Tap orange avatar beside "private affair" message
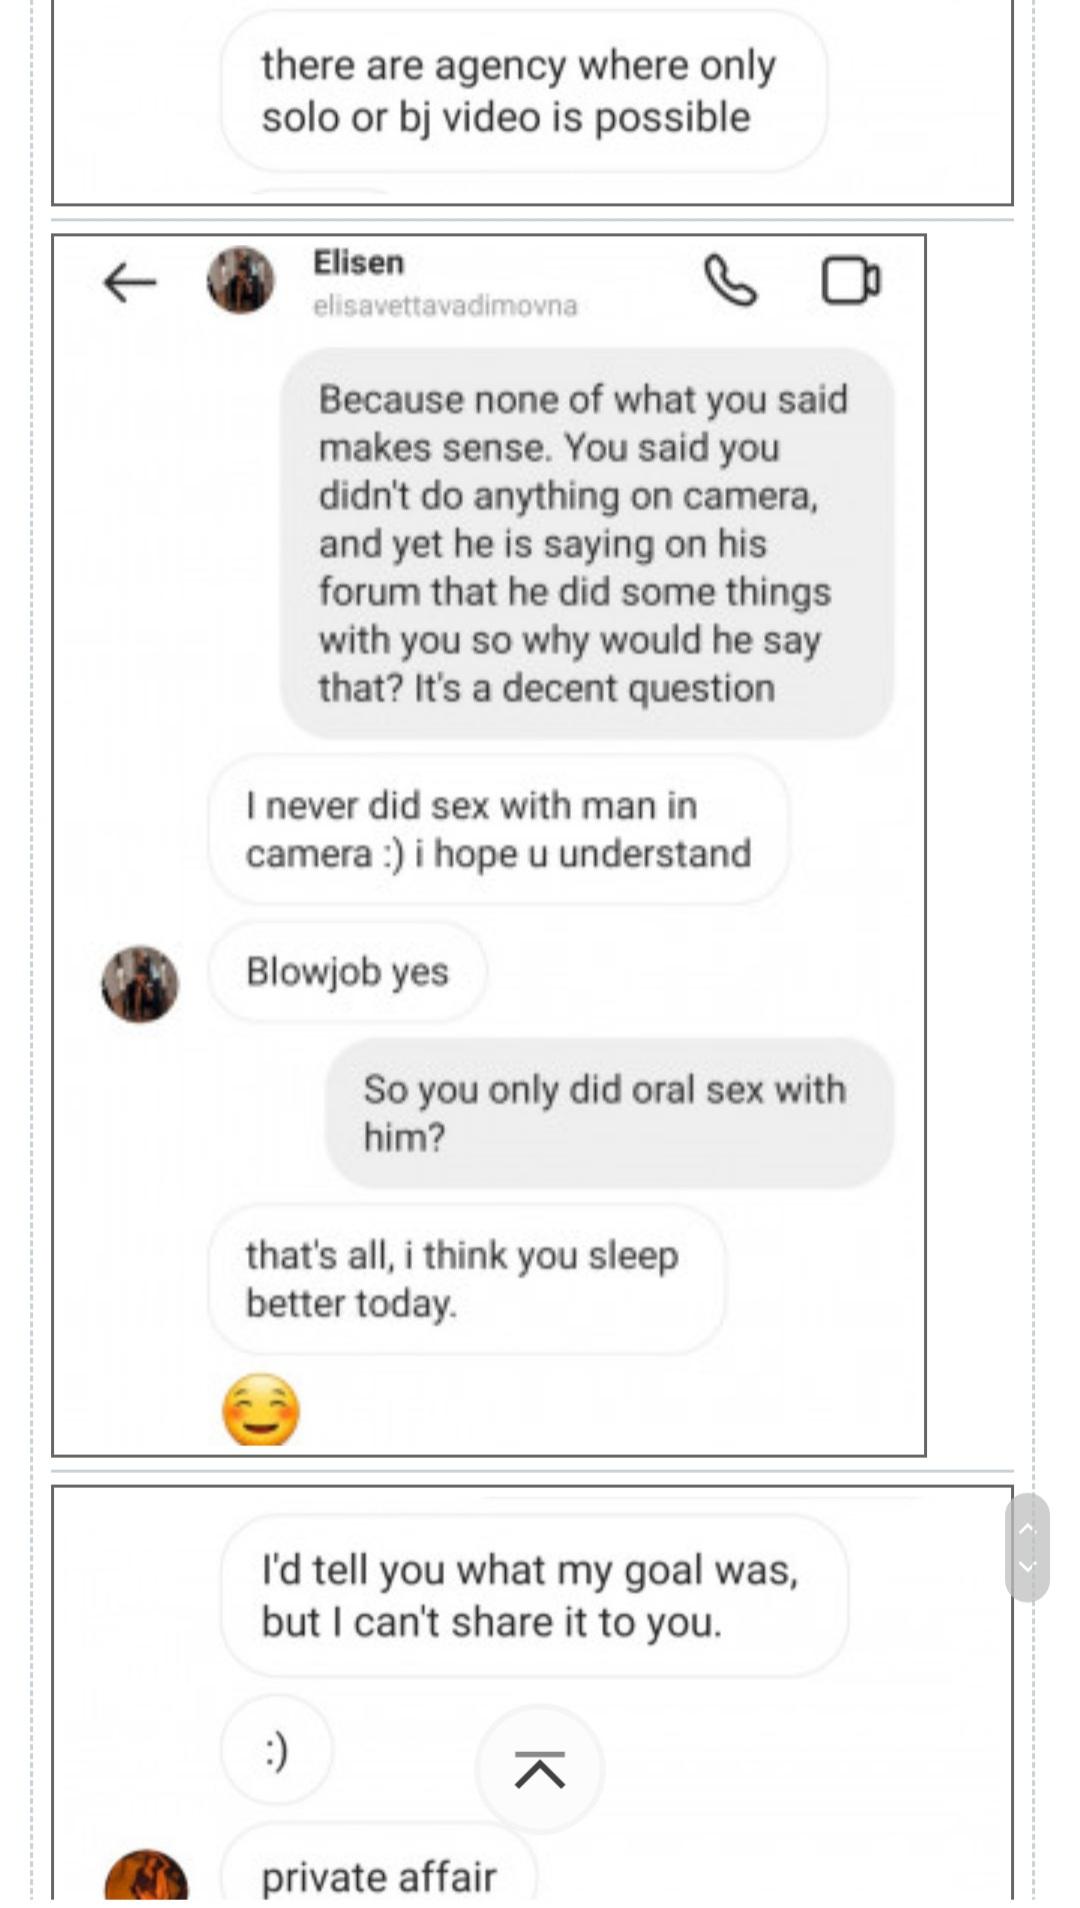The image size is (1080, 1908). (146, 1876)
